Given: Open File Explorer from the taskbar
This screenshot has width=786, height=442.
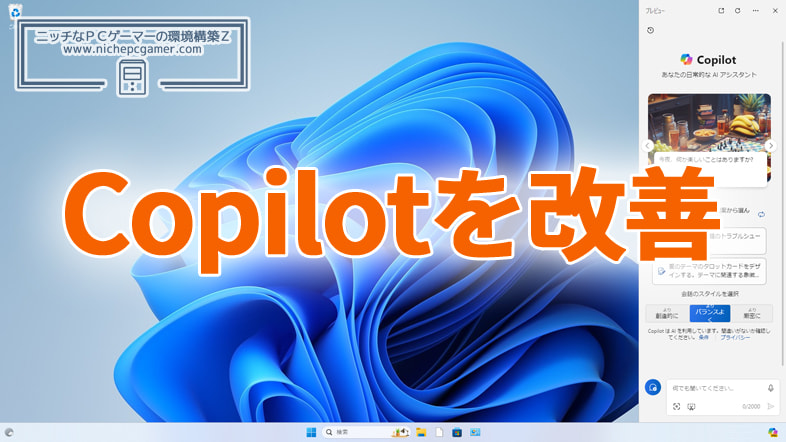Looking at the screenshot, I should pos(421,432).
